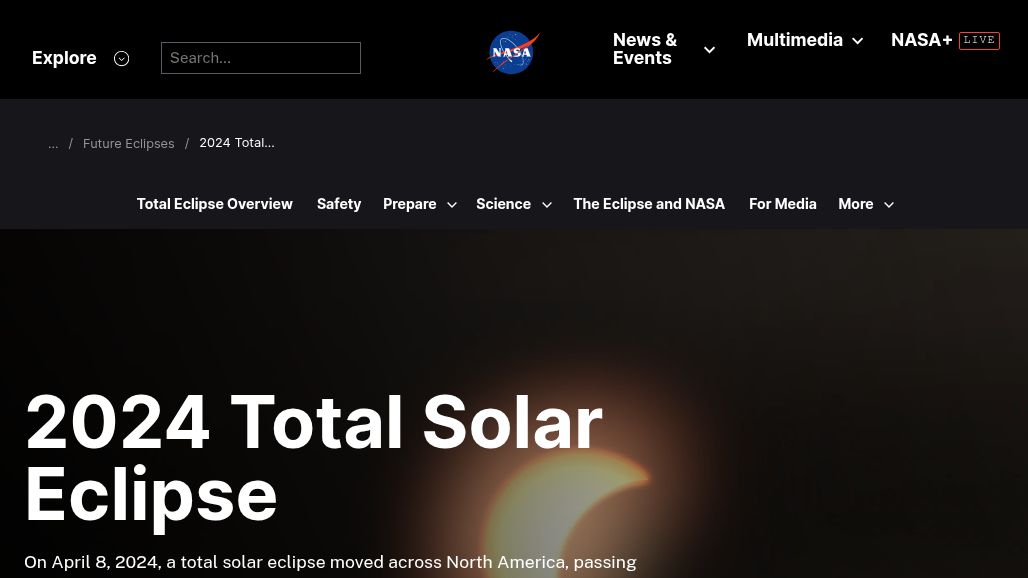Select the Safety tab
Image resolution: width=1028 pixels, height=578 pixels.
[x=339, y=203]
